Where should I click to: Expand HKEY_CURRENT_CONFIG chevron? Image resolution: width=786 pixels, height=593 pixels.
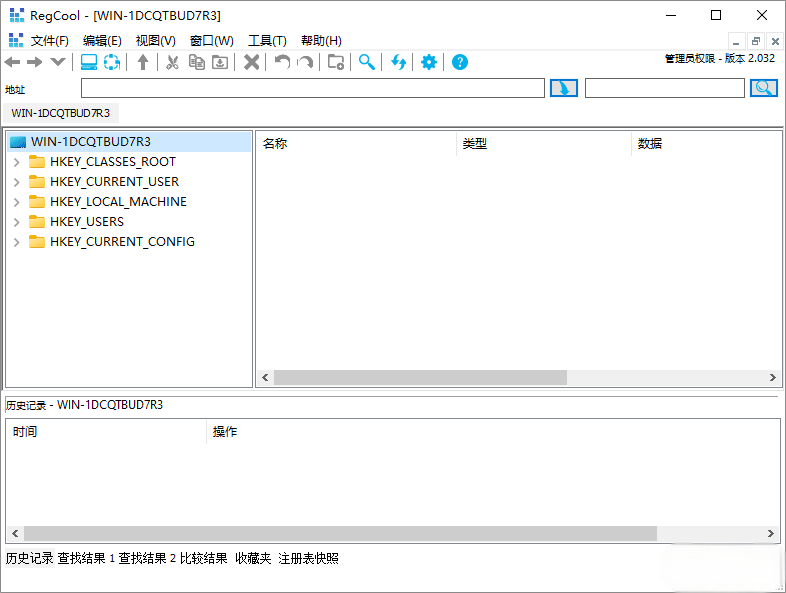pyautogui.click(x=17, y=242)
